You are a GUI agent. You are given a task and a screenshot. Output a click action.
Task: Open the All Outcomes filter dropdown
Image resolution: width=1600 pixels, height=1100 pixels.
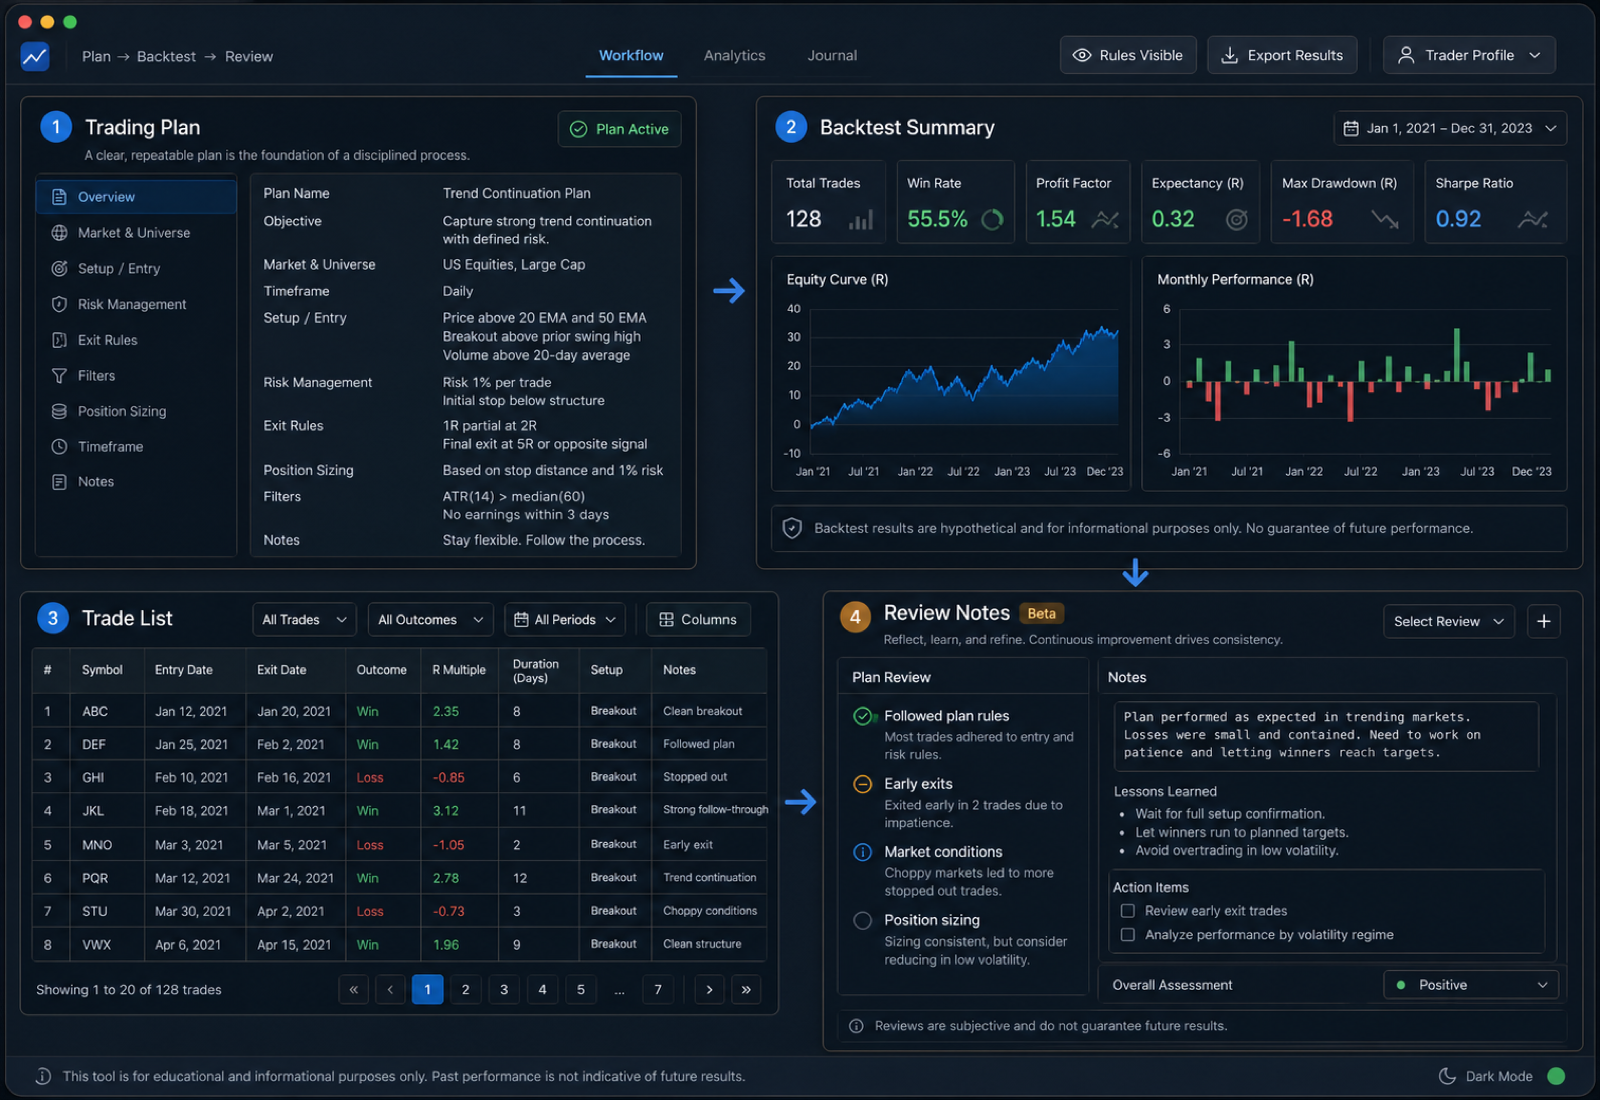pos(430,620)
